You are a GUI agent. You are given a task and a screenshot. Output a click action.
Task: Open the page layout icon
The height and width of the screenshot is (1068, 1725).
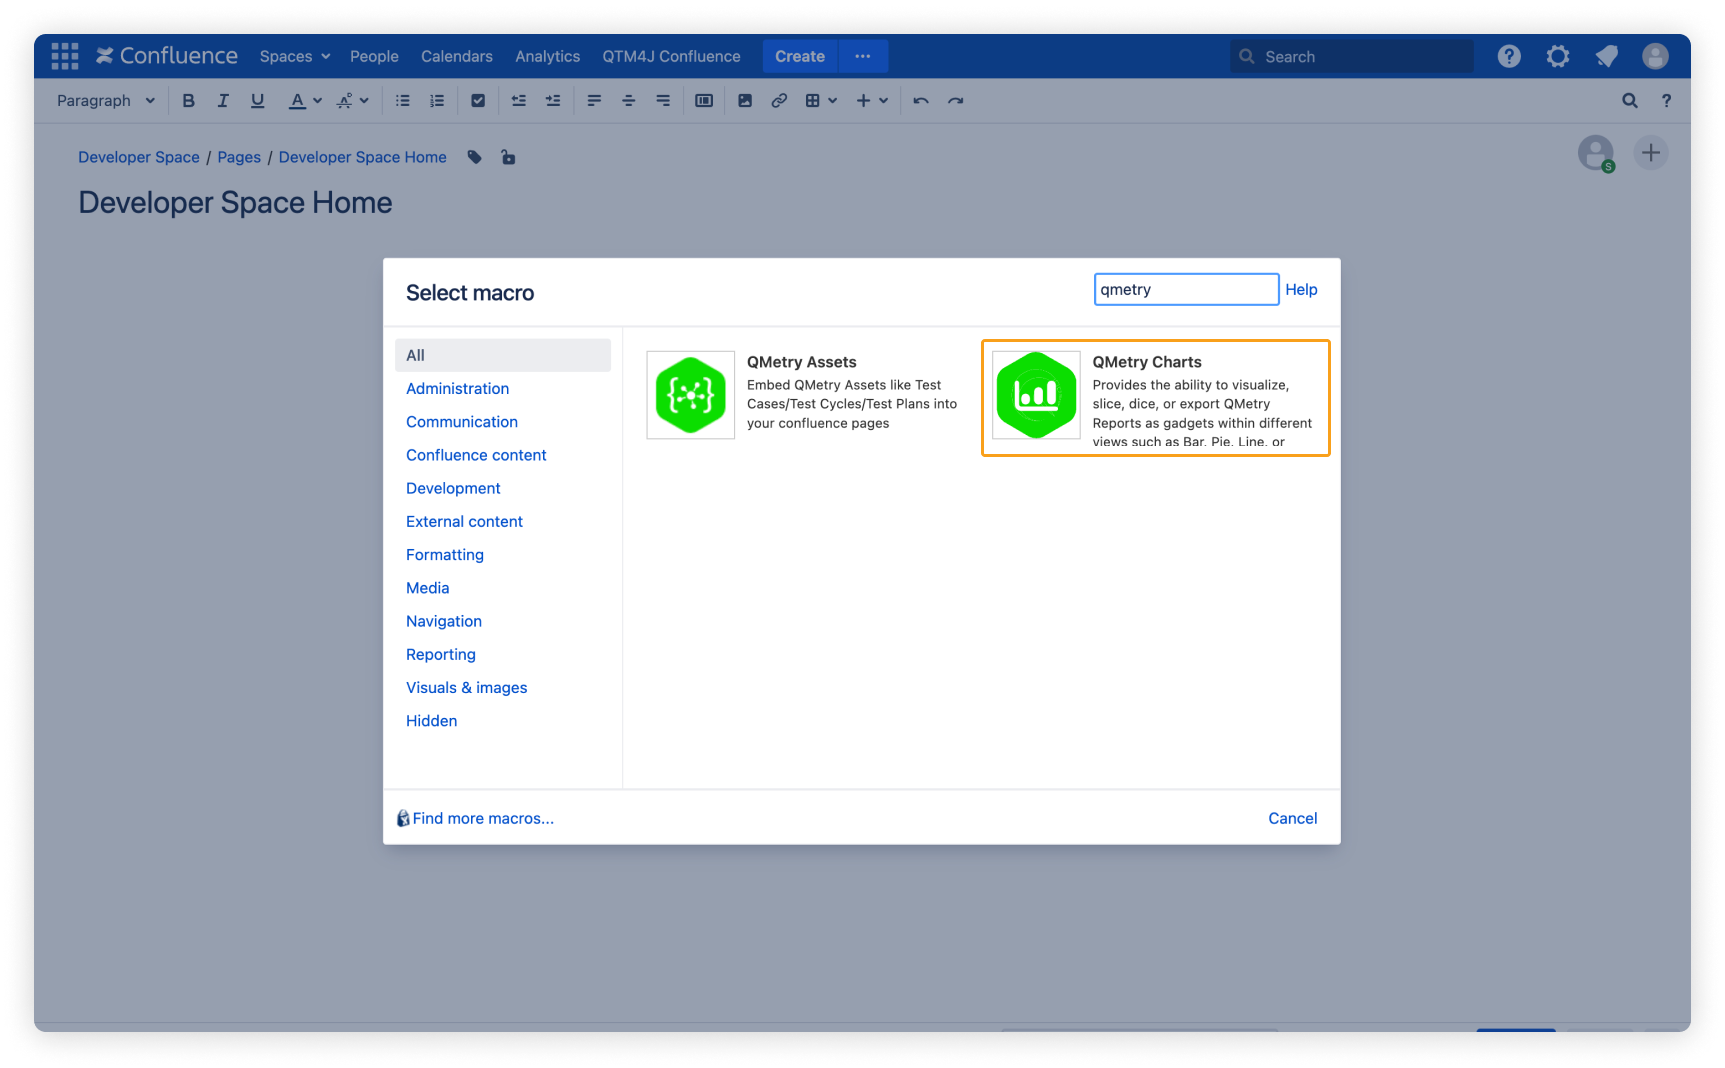(x=704, y=100)
